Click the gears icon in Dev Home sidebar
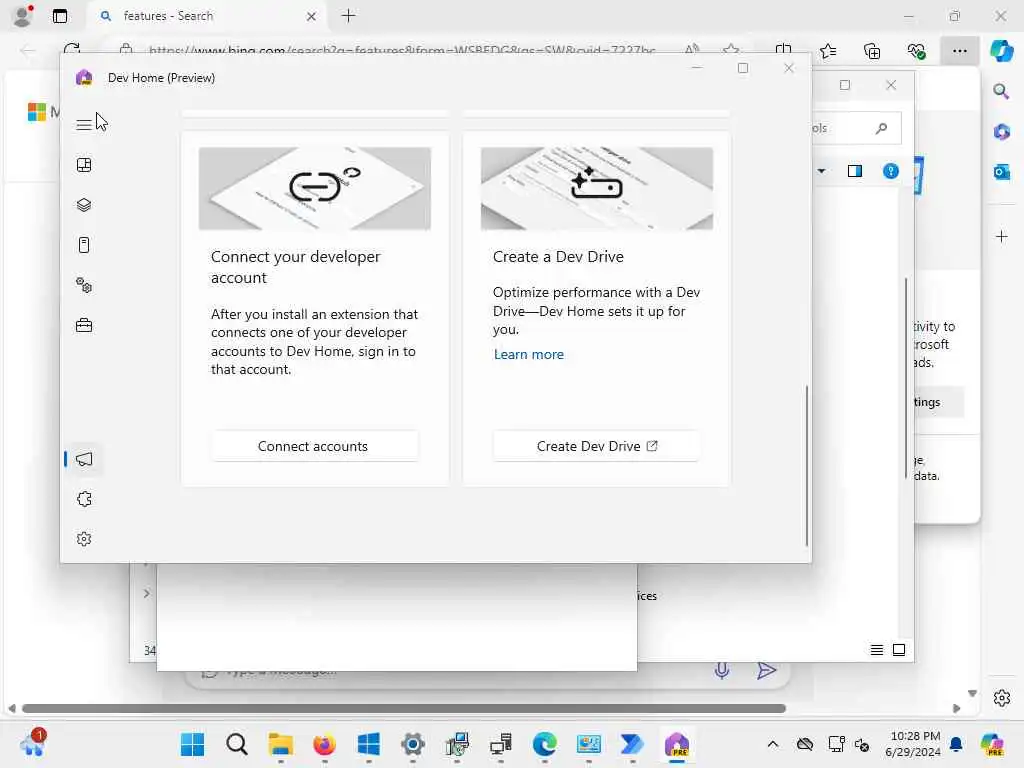Viewport: 1024px width, 768px height. click(84, 285)
